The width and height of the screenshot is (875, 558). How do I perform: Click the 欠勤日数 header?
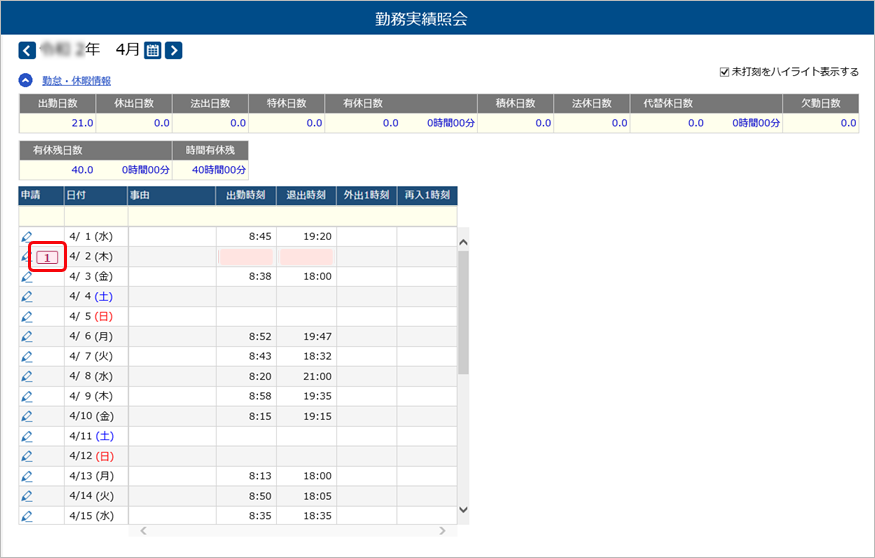coord(821,103)
